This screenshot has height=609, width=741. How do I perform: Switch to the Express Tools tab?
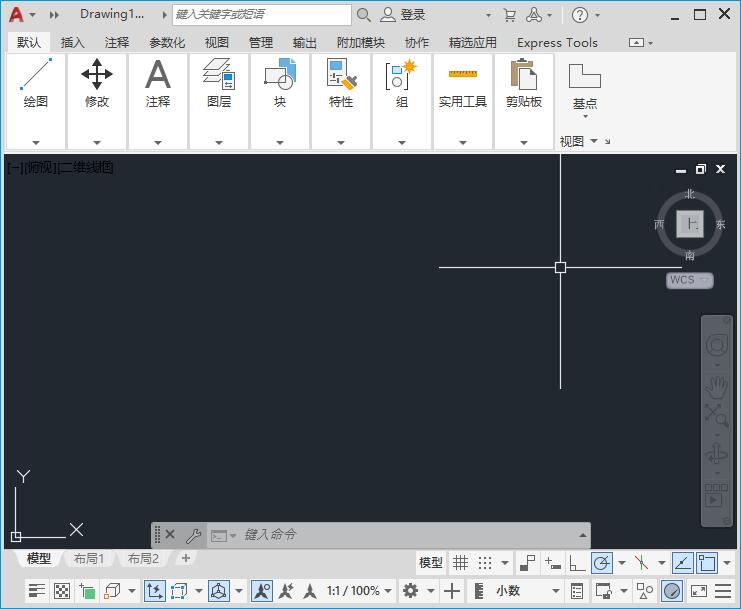(x=557, y=43)
